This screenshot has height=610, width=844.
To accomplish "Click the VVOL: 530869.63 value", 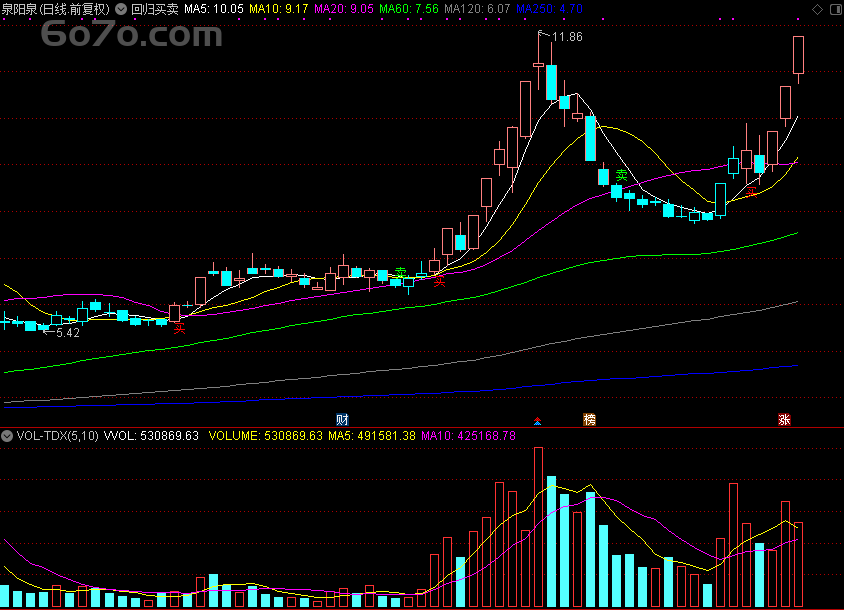I will (x=151, y=436).
